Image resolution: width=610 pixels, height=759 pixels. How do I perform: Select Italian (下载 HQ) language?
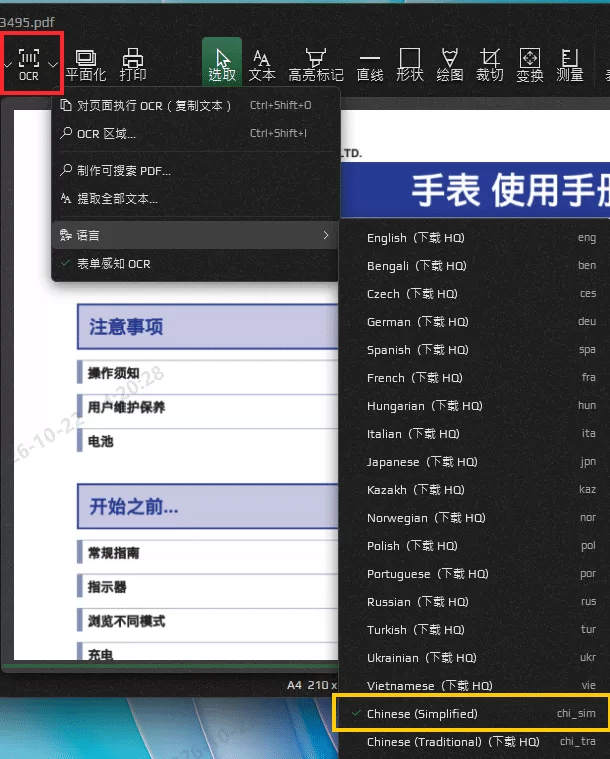[x=474, y=434]
